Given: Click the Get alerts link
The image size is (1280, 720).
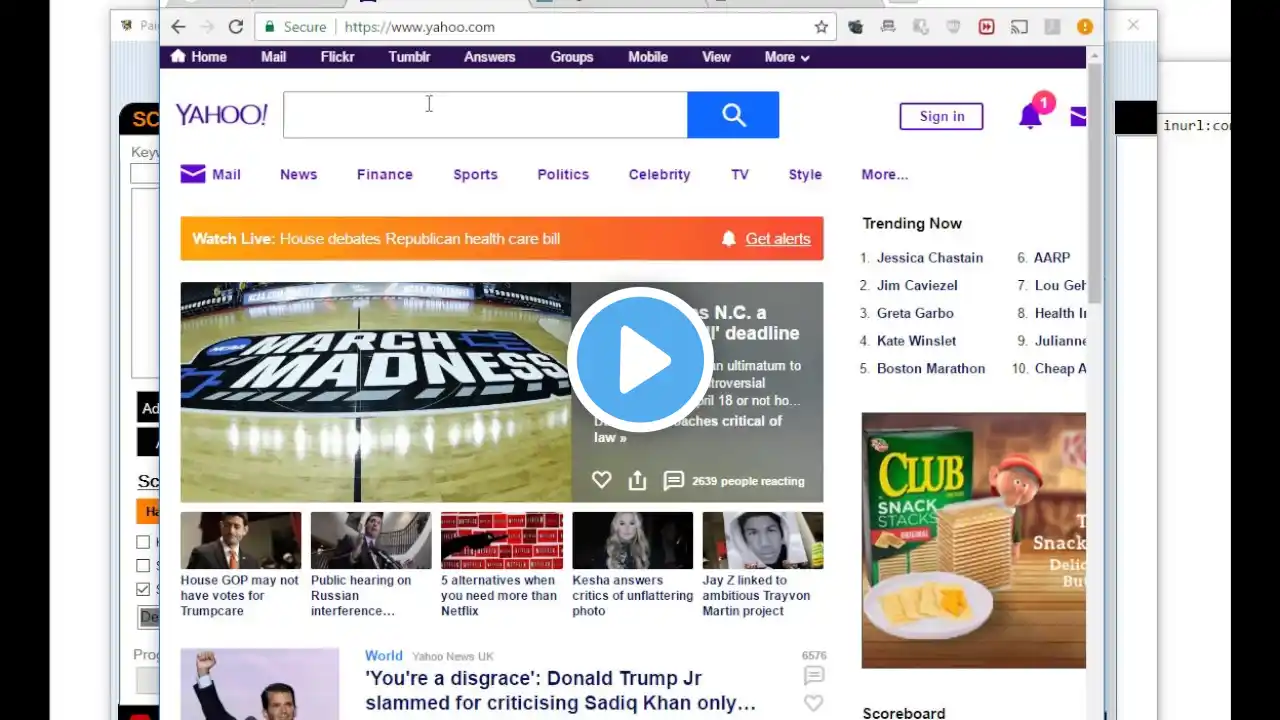Looking at the screenshot, I should (778, 239).
